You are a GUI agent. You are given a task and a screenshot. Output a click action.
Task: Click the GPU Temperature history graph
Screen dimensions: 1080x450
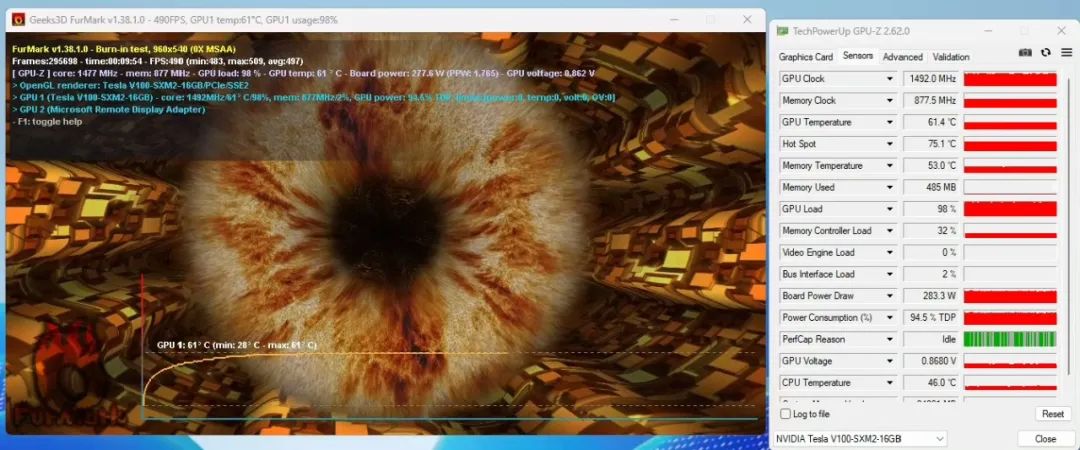[x=1010, y=122]
